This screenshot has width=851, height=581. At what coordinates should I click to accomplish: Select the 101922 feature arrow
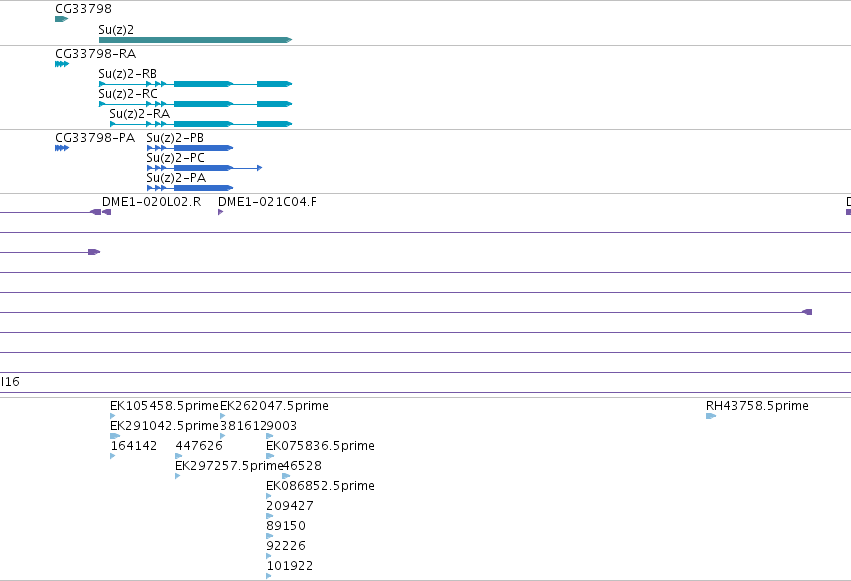[x=269, y=576]
